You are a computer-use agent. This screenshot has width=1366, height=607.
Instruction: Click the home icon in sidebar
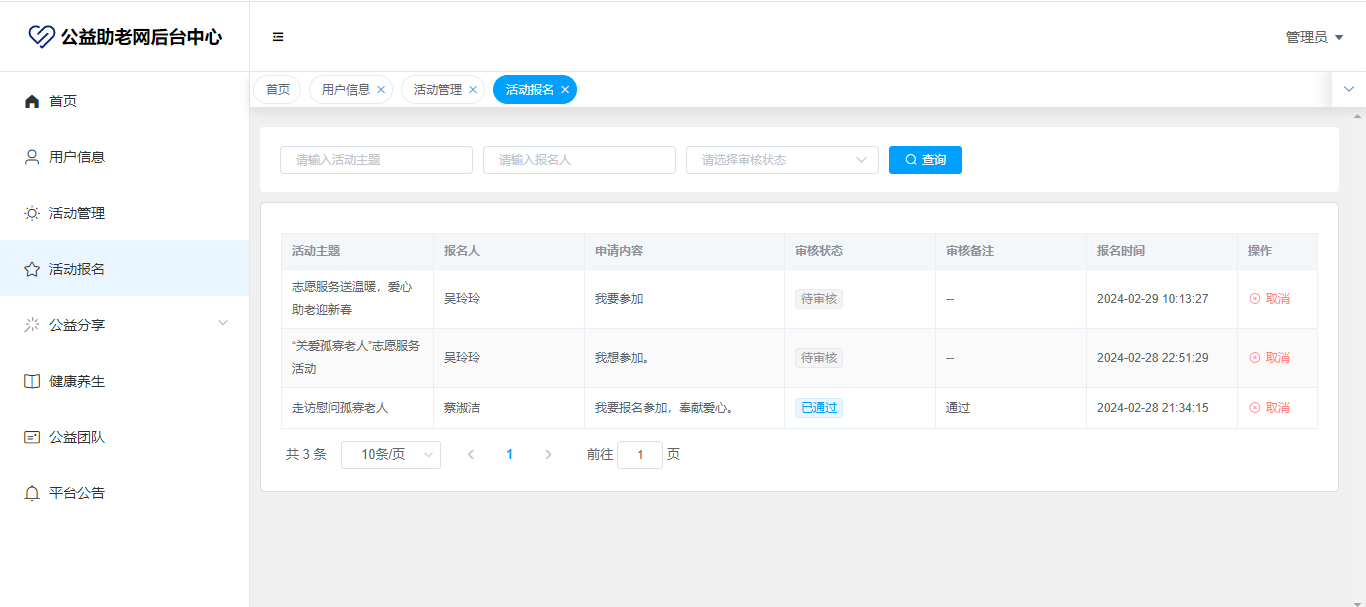pos(32,101)
